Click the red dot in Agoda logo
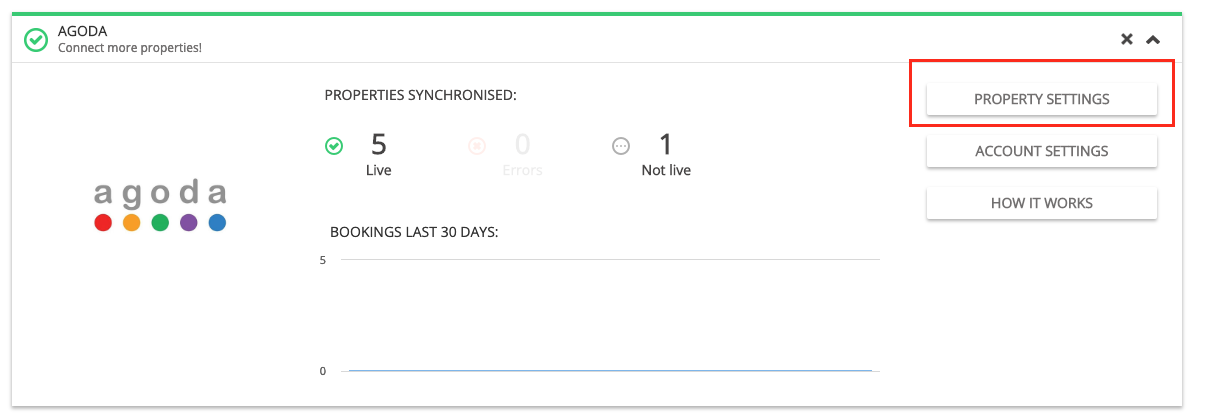1207x419 pixels. click(102, 223)
